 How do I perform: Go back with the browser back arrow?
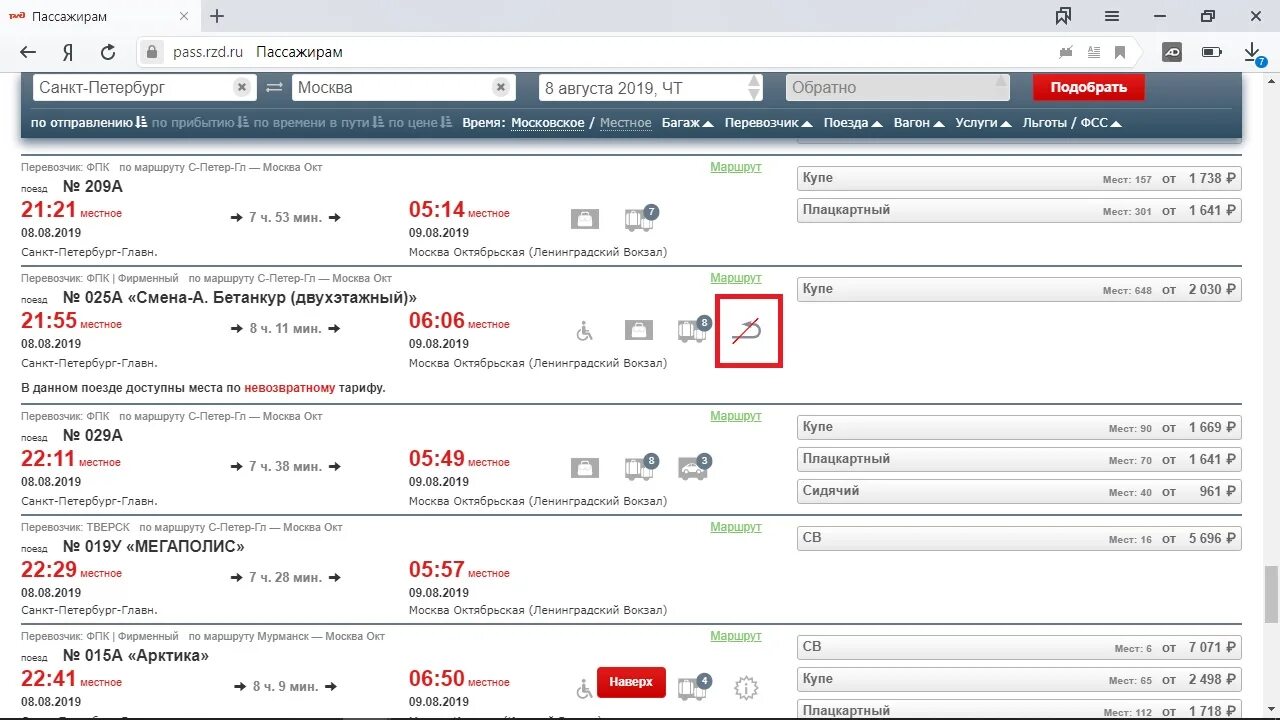(28, 52)
